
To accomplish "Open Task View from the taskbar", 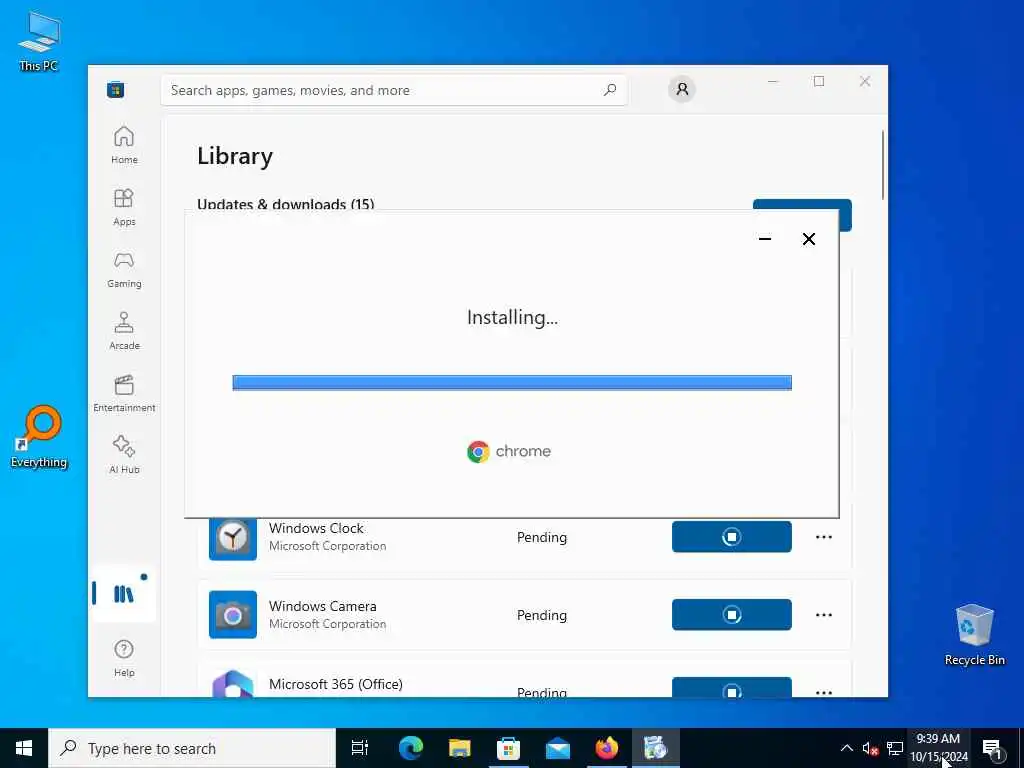I will [360, 748].
